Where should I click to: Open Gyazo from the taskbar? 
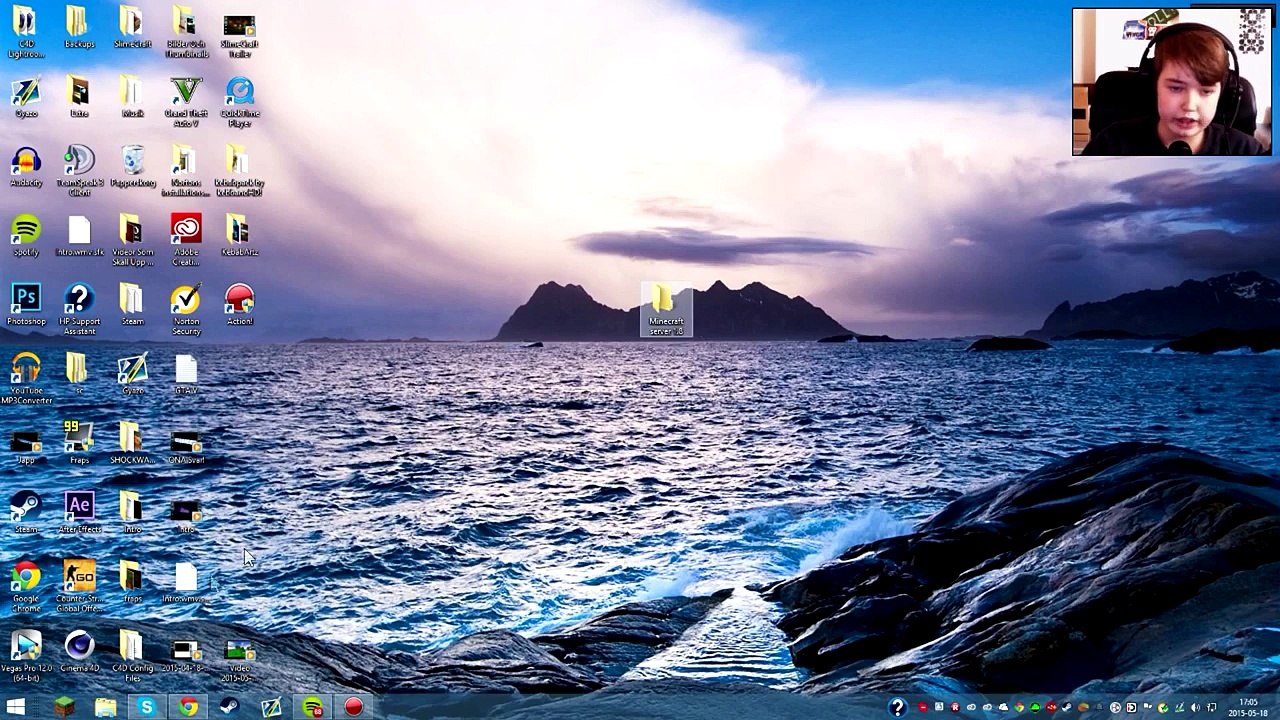pos(271,707)
